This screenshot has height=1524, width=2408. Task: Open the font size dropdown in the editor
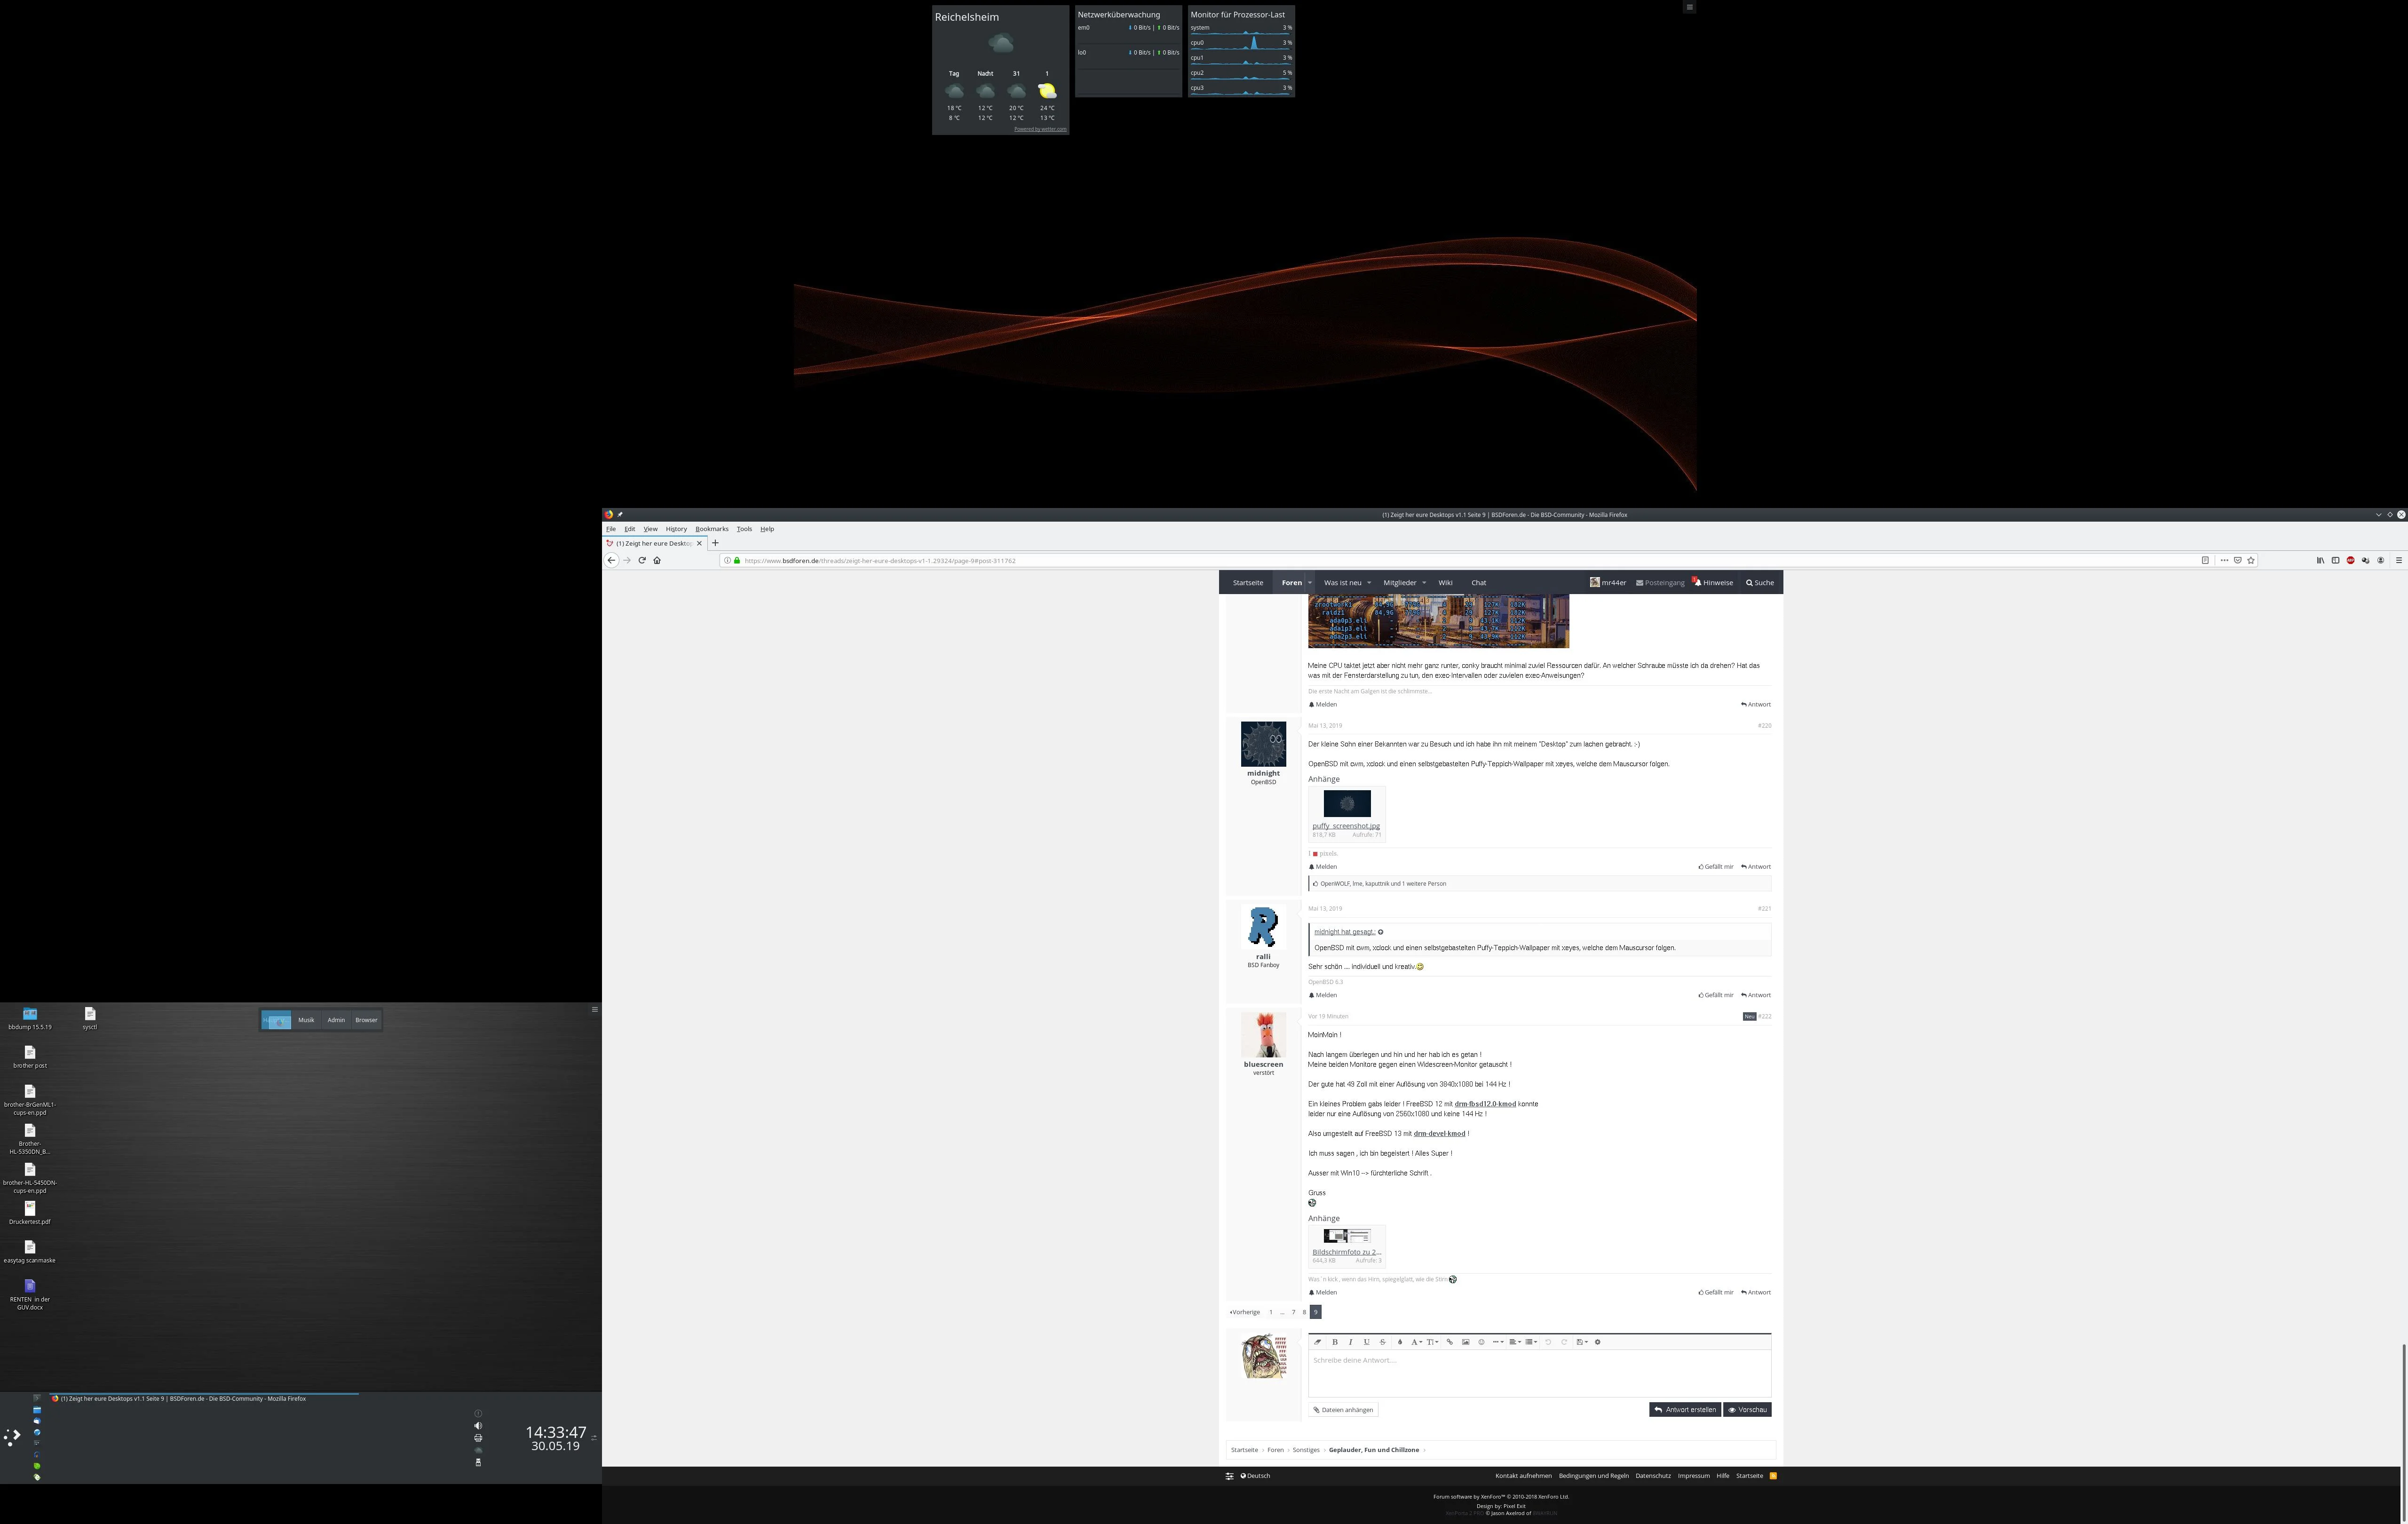(1433, 1342)
